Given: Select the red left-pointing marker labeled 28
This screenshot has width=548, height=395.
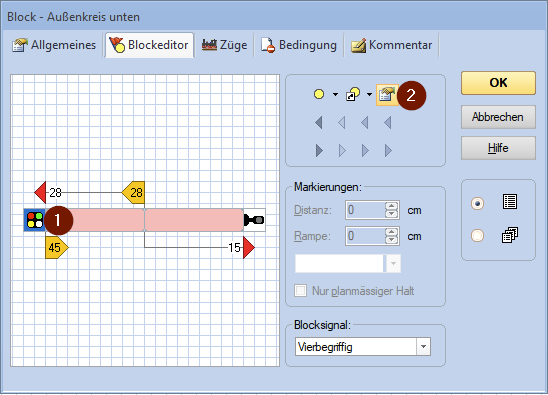Looking at the screenshot, I should click(x=41, y=192).
